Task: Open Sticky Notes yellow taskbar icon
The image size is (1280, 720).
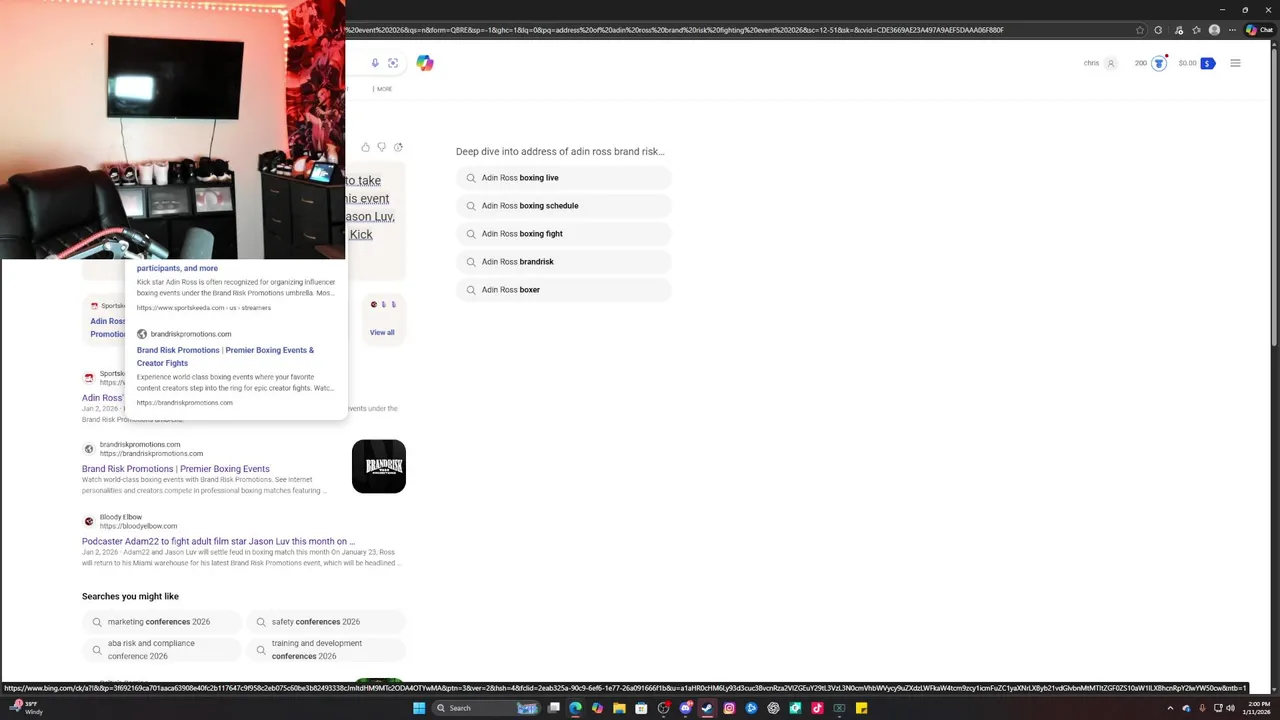Action: pyautogui.click(x=861, y=708)
